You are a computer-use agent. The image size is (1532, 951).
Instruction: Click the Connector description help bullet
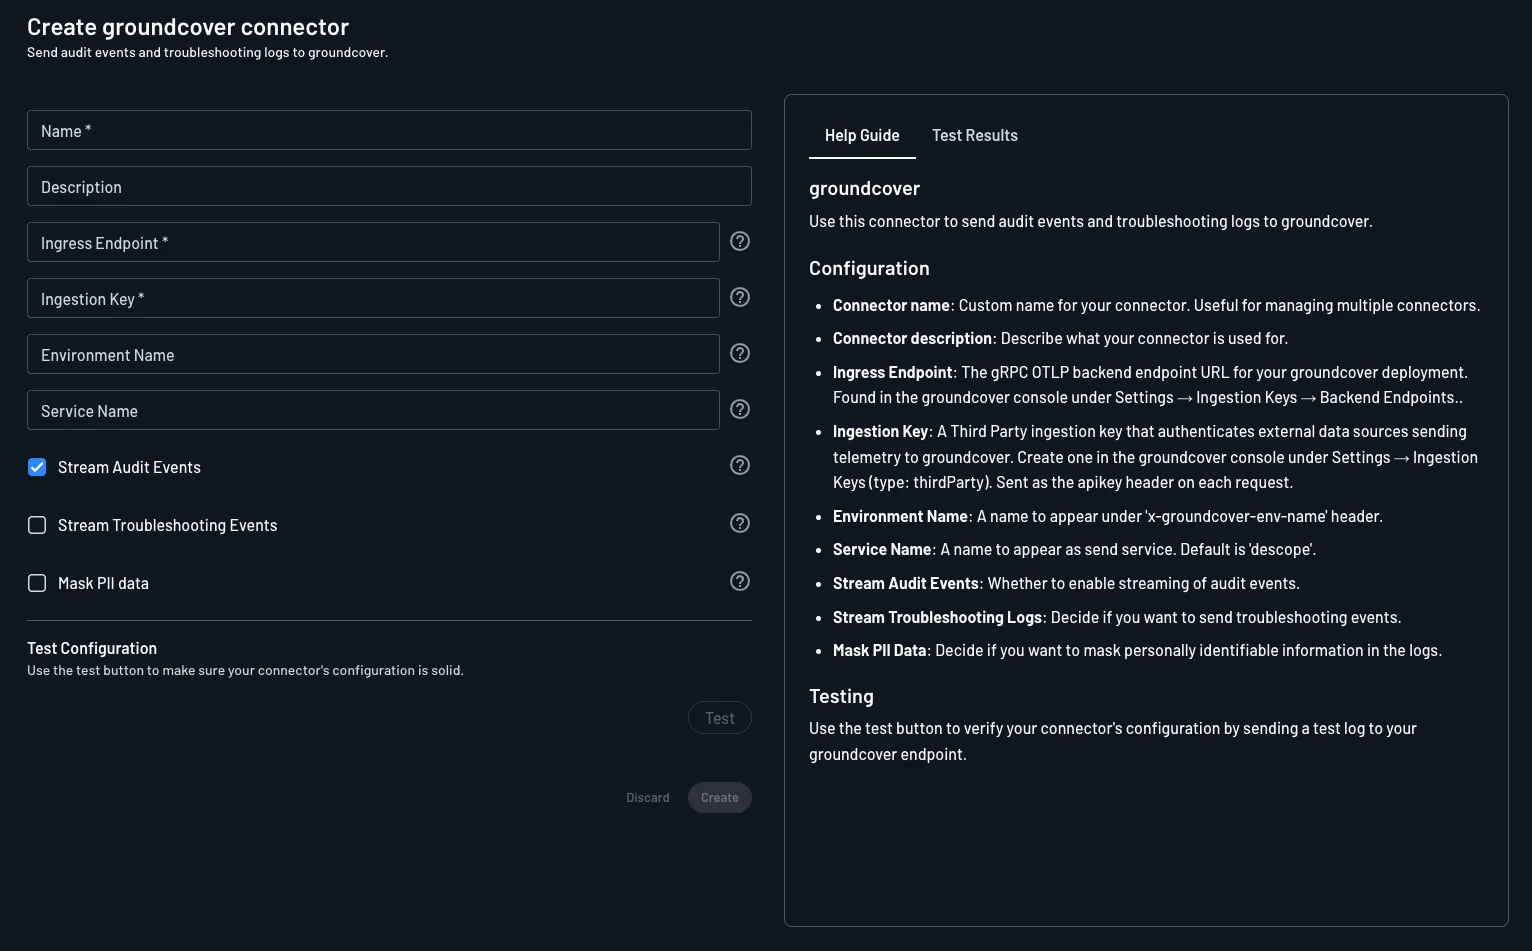(1060, 338)
